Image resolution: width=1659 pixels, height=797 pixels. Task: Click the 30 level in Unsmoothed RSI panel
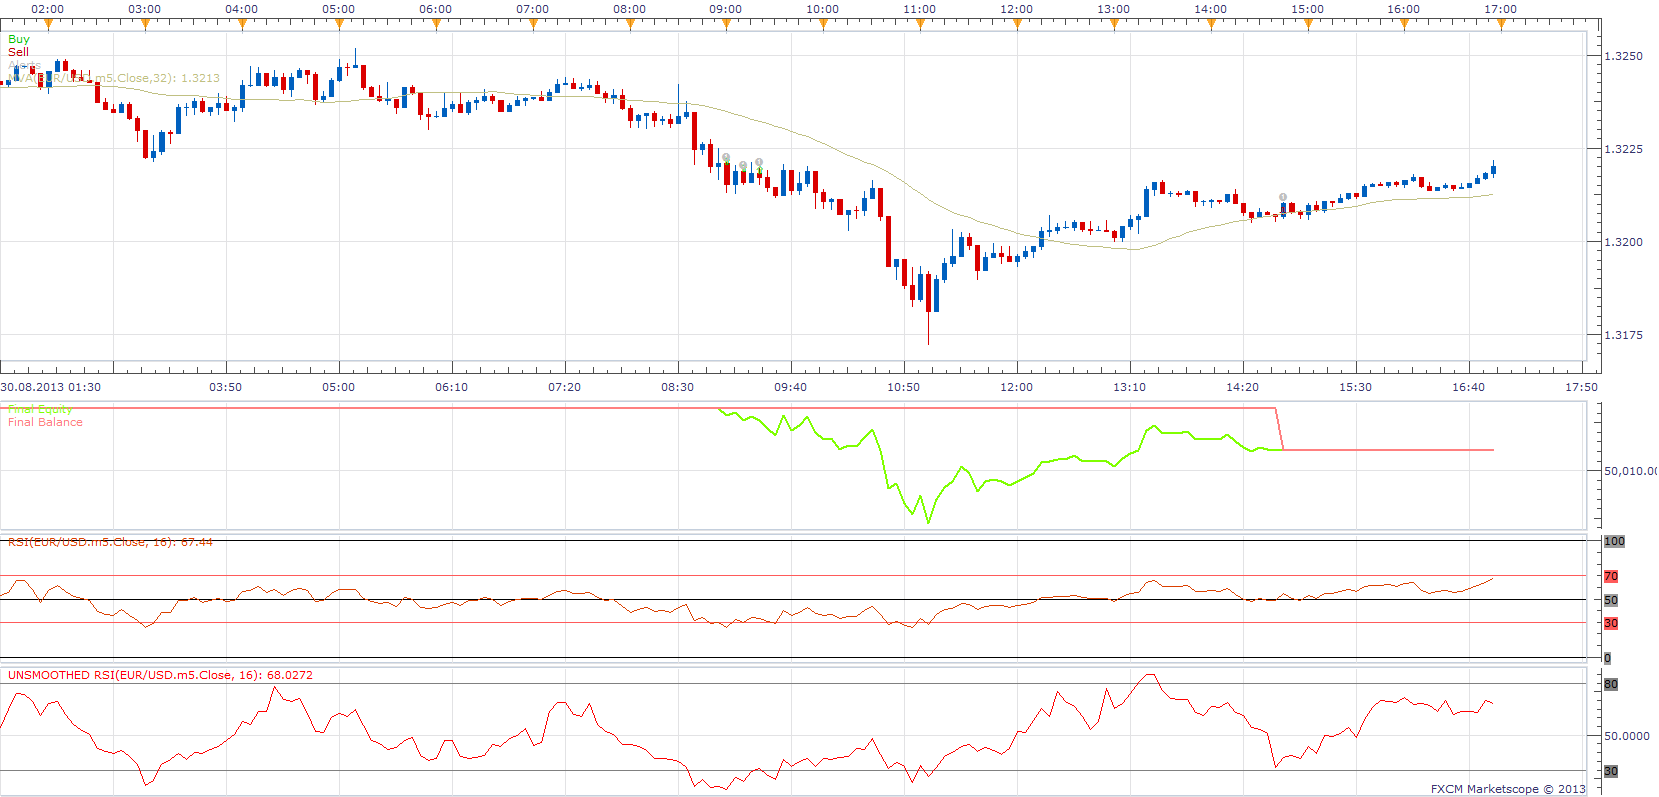coord(1611,771)
